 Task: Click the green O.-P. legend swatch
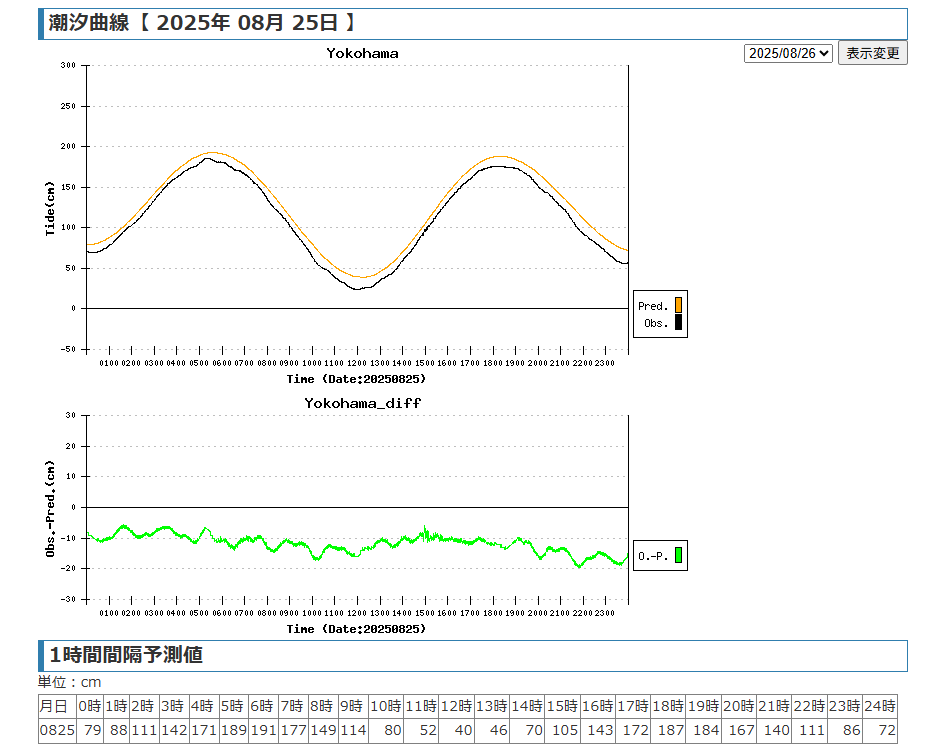678,555
